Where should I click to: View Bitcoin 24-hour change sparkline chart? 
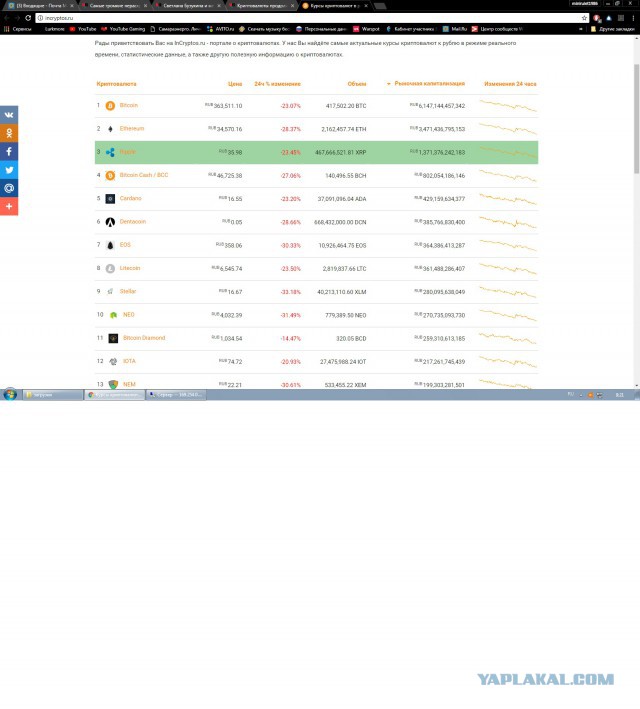(x=508, y=106)
